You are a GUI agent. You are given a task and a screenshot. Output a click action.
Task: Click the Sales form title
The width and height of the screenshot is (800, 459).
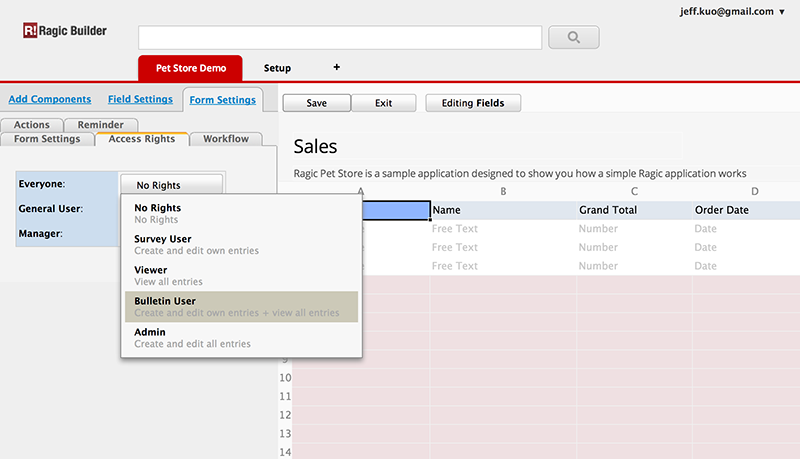pyautogui.click(x=315, y=146)
